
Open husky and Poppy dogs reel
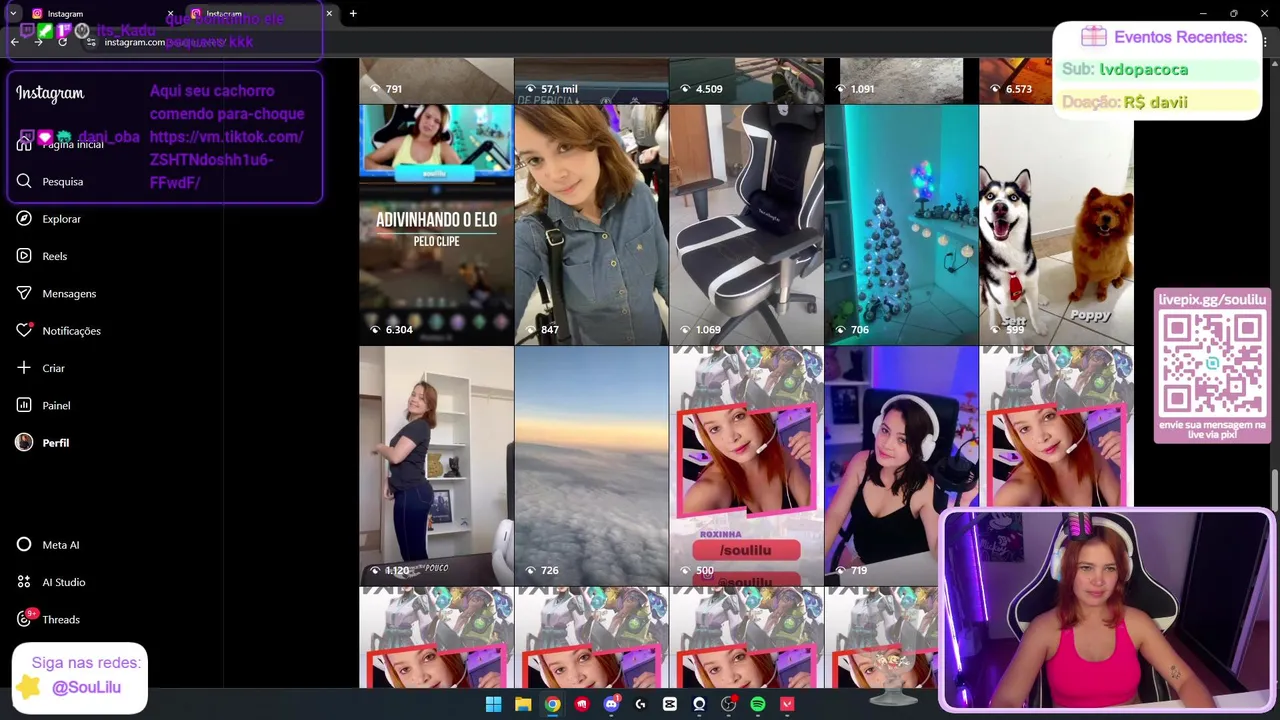tap(1056, 225)
